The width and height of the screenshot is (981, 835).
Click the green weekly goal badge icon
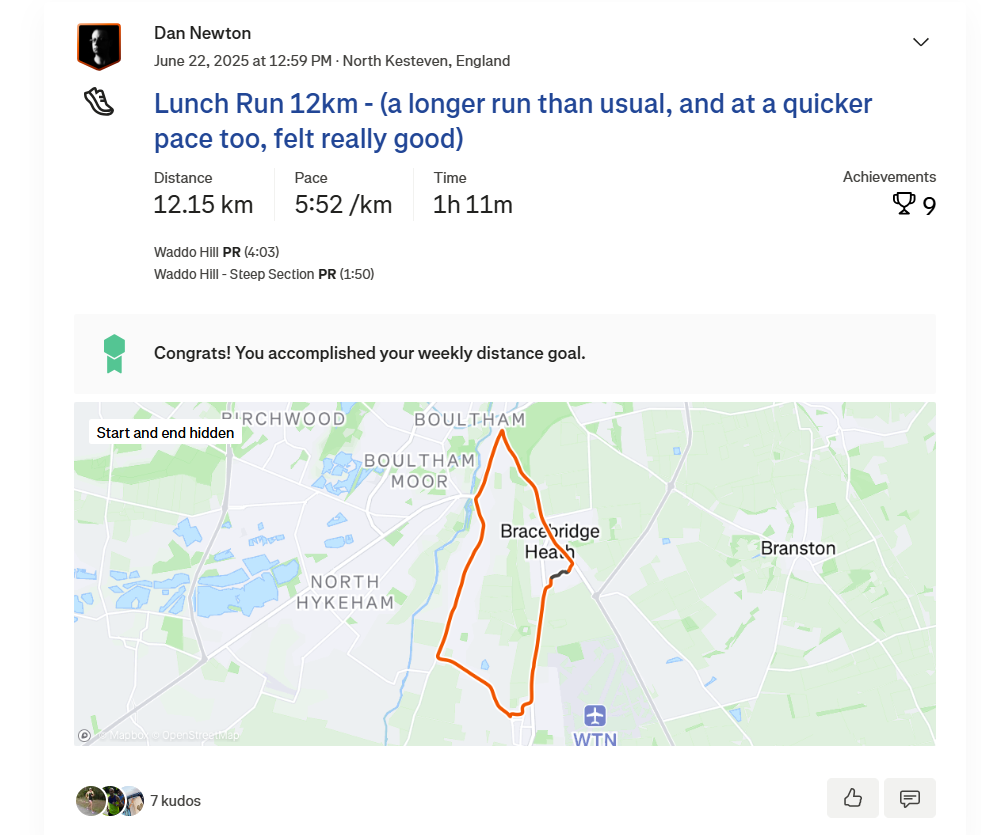pos(114,354)
